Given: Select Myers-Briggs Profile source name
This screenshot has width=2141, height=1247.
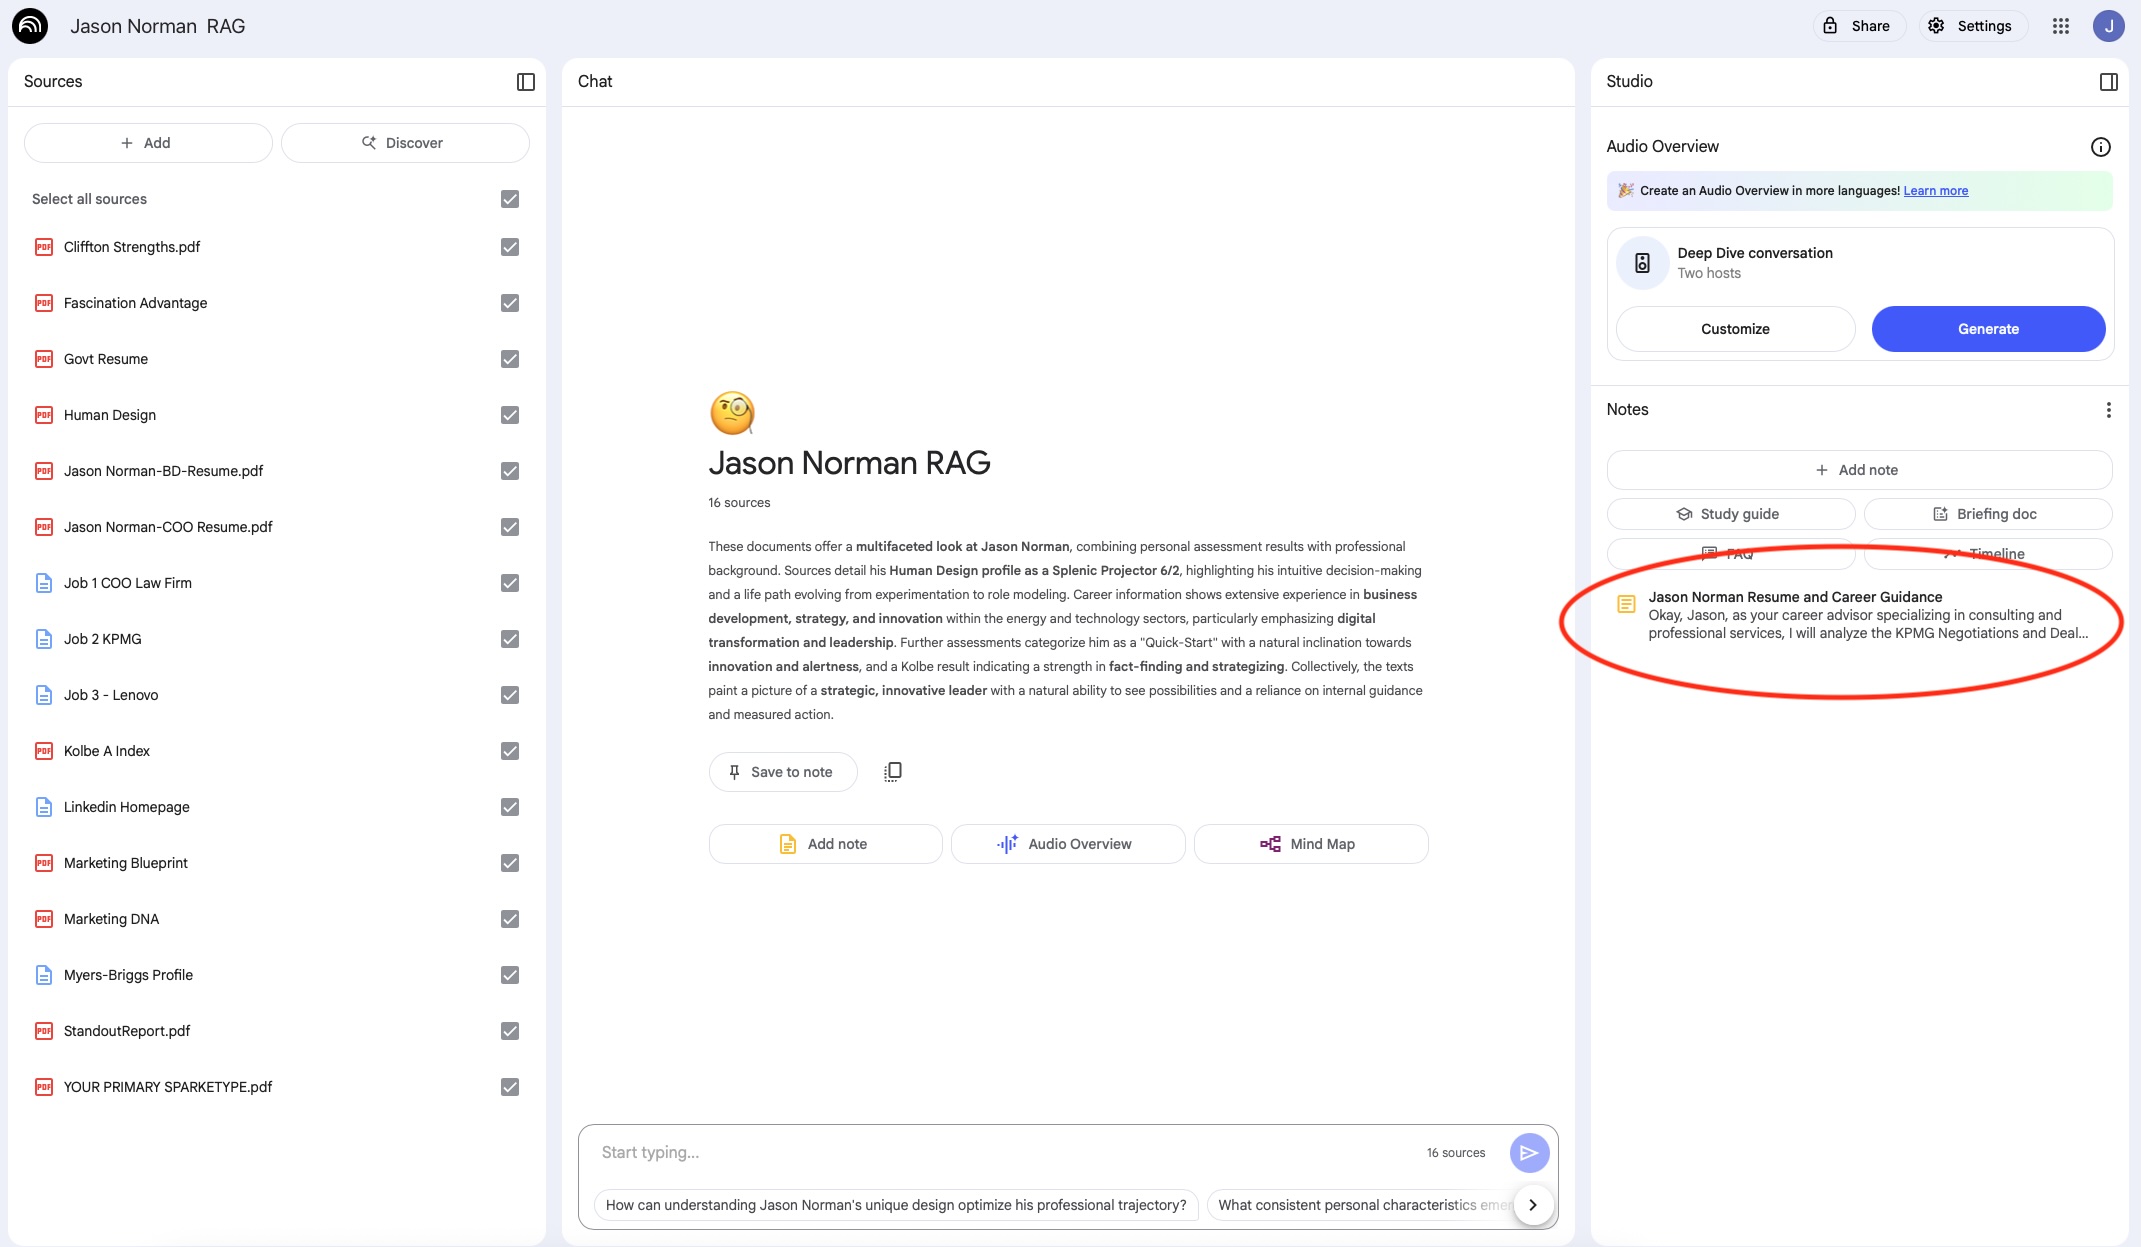Looking at the screenshot, I should (x=128, y=975).
